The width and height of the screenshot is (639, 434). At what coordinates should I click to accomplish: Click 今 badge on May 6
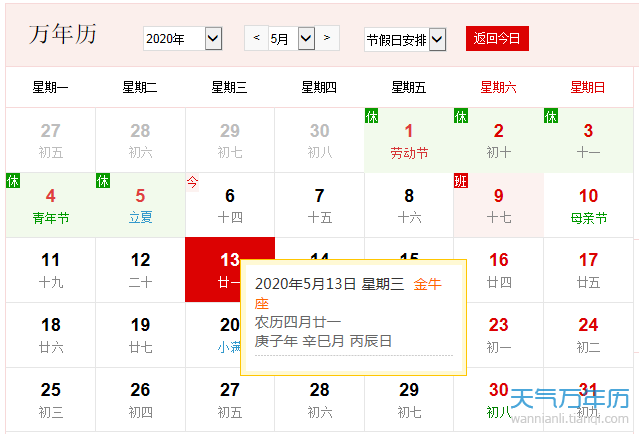click(x=192, y=182)
